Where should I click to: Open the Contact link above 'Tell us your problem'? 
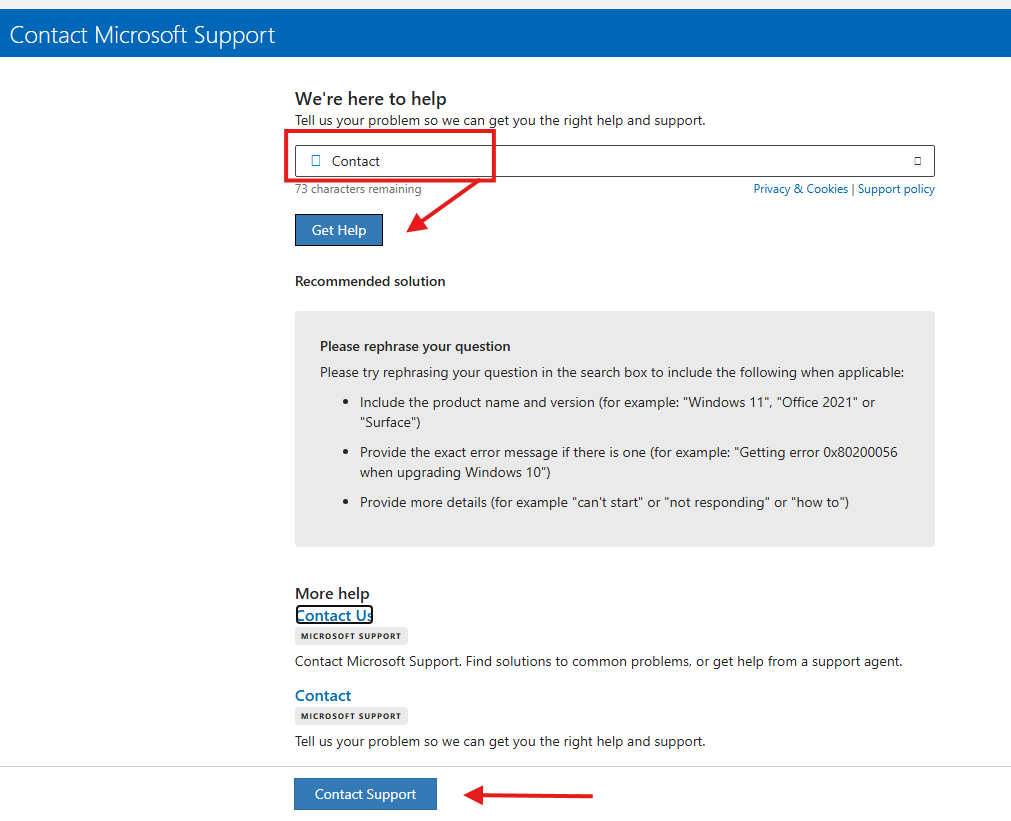pos(323,695)
